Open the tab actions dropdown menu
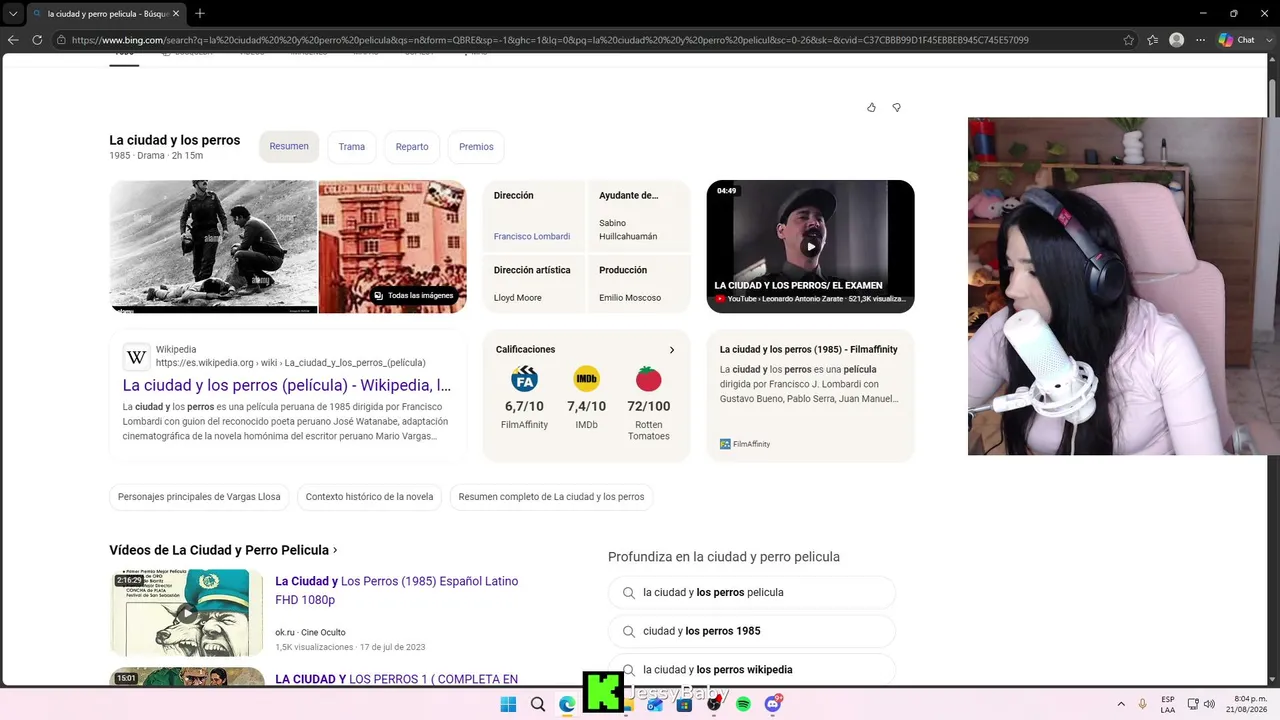The width and height of the screenshot is (1280, 720). 13,14
